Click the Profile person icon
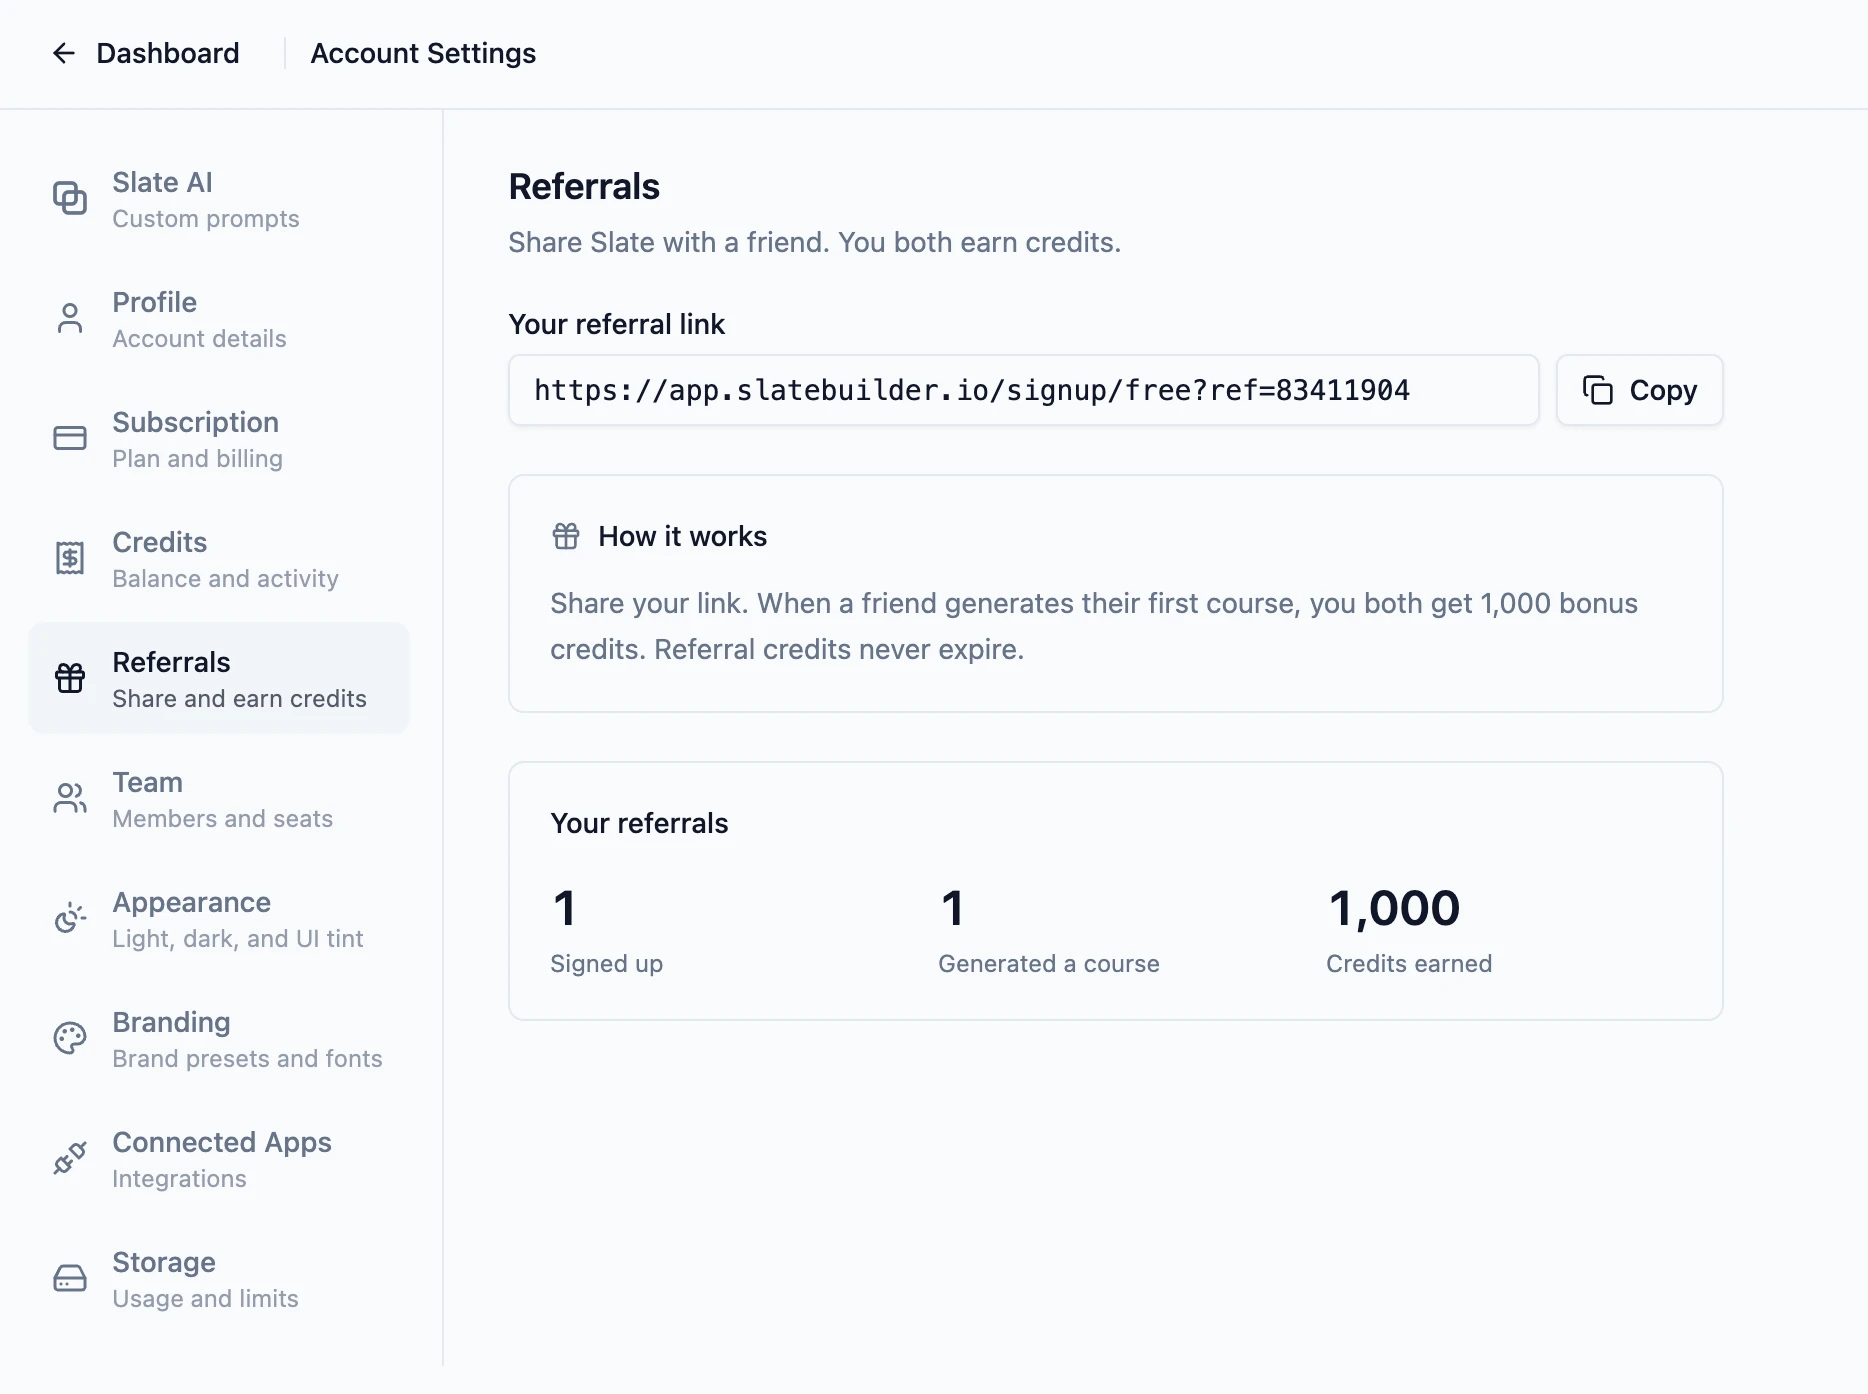This screenshot has width=1868, height=1394. [x=70, y=318]
